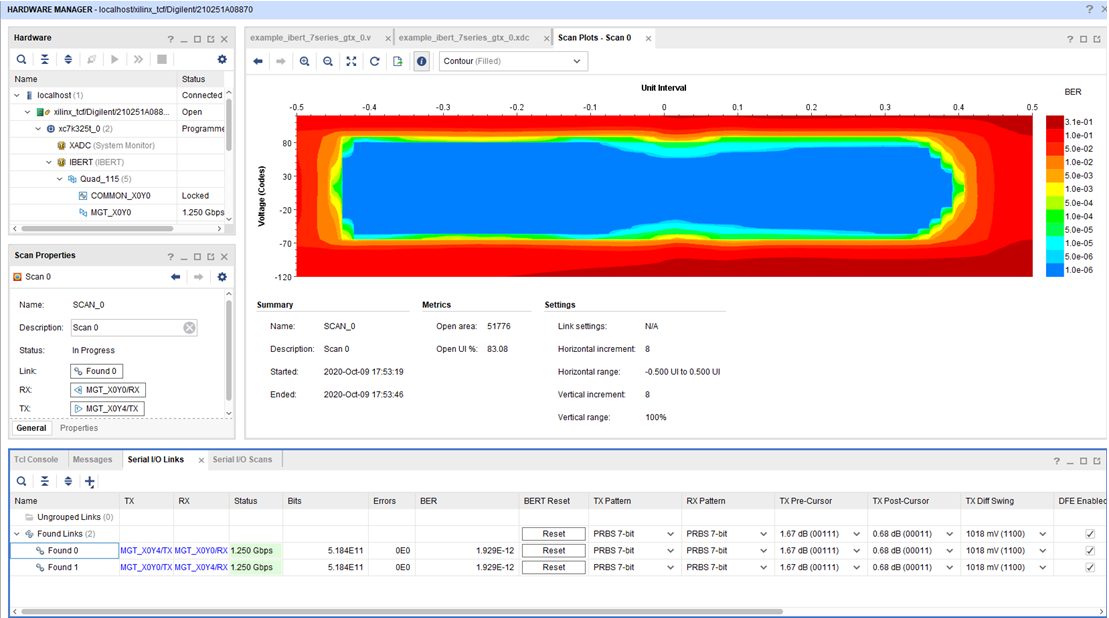
Task: Toggle DFE Enabled checkbox for Found Links row
Action: point(1090,534)
